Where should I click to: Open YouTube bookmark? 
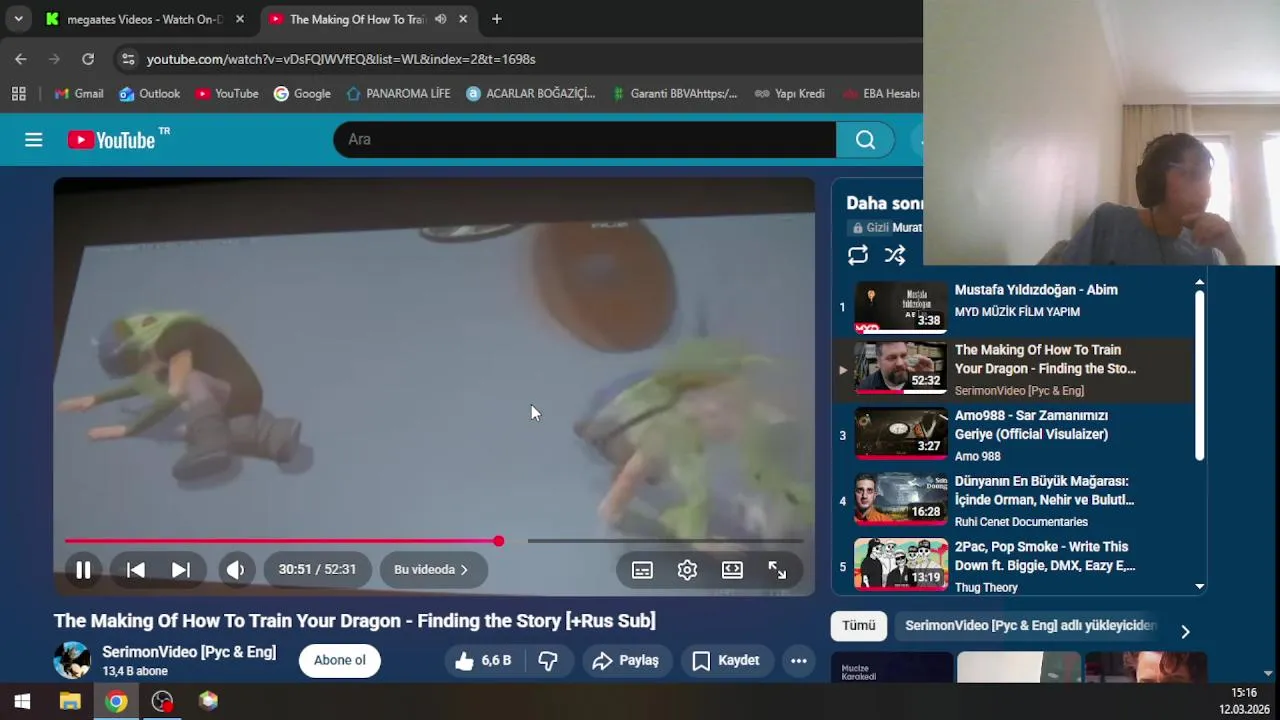(x=227, y=94)
